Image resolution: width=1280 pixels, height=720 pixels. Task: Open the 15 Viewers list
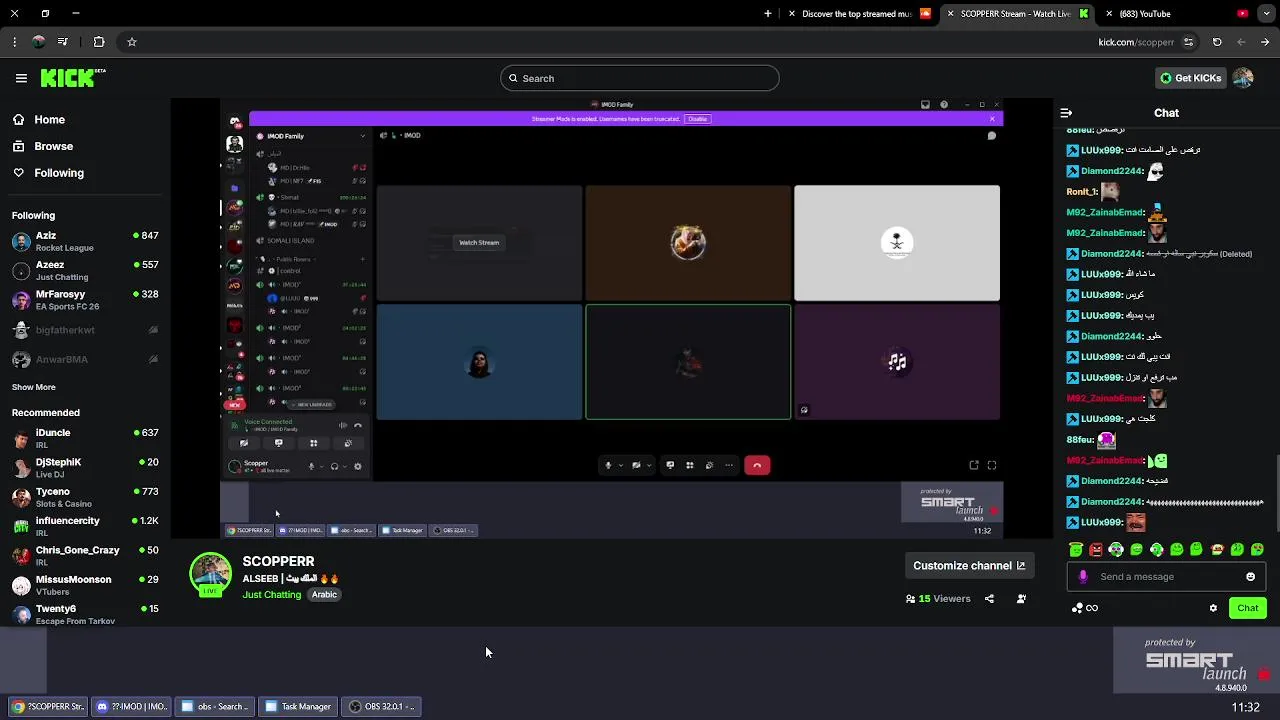pos(938,599)
